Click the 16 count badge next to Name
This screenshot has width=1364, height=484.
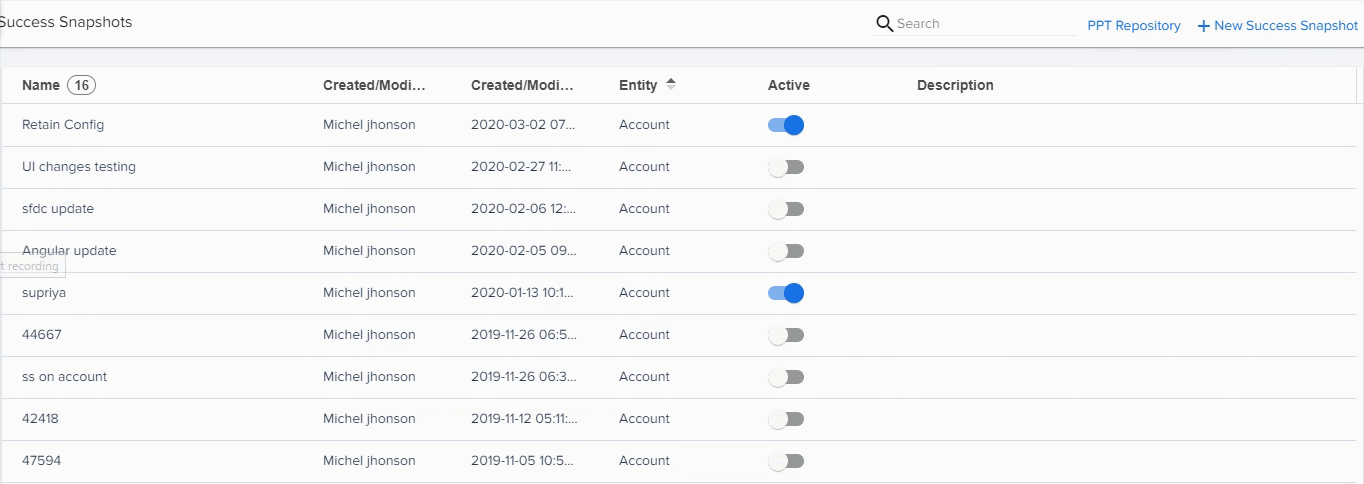point(81,85)
